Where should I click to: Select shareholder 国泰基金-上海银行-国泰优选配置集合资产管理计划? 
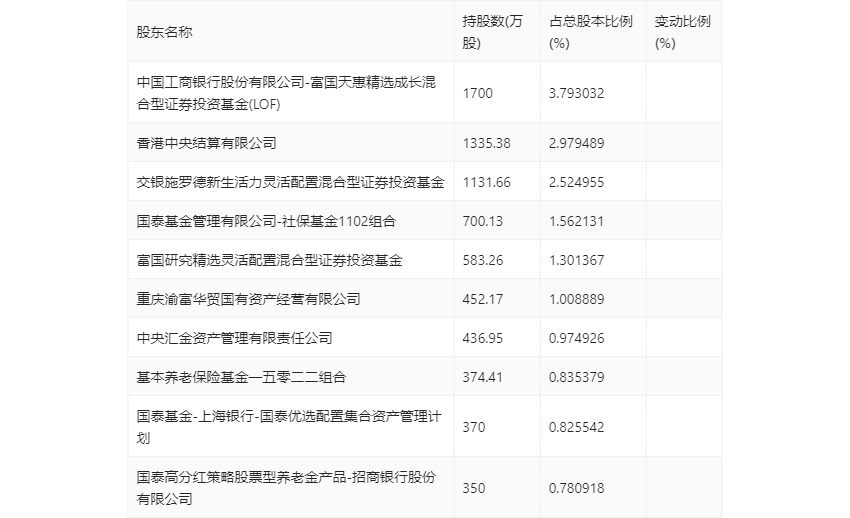click(x=289, y=427)
